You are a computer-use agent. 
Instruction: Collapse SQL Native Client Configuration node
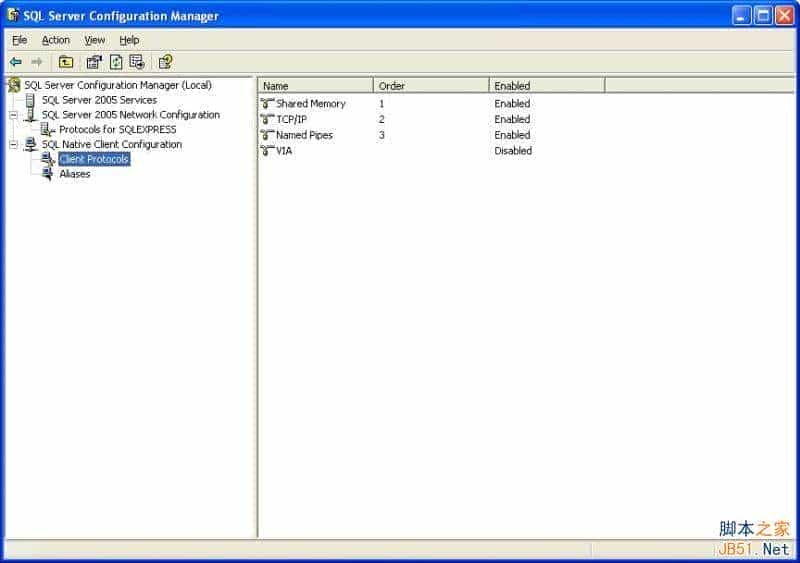(14, 144)
